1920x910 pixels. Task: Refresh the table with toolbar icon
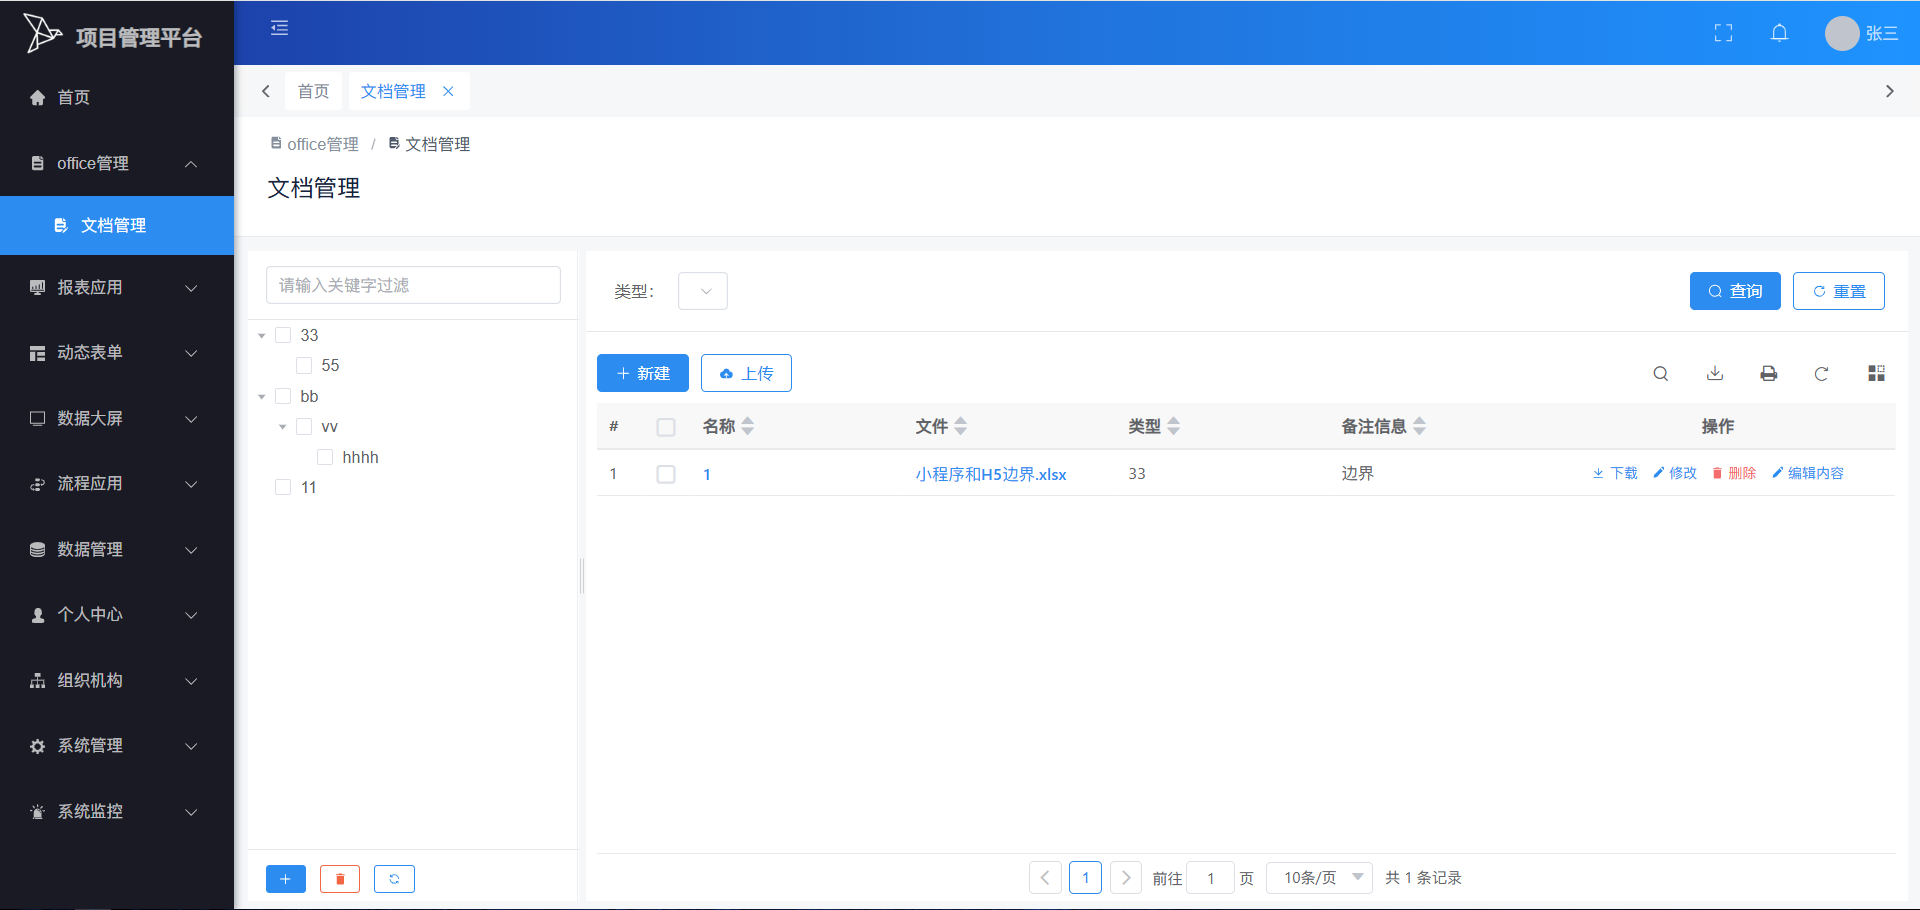pos(1822,373)
